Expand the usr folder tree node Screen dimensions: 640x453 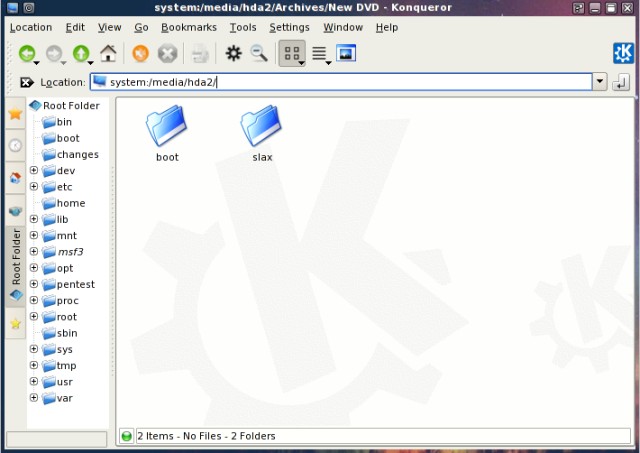click(x=34, y=381)
